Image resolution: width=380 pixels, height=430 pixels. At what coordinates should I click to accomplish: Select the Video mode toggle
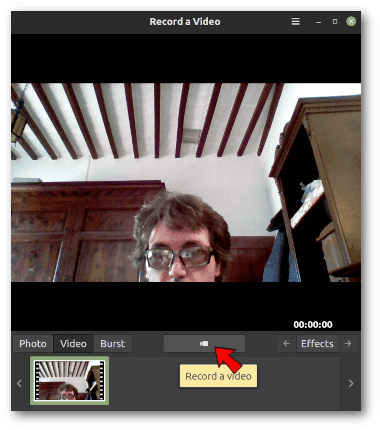coord(73,344)
